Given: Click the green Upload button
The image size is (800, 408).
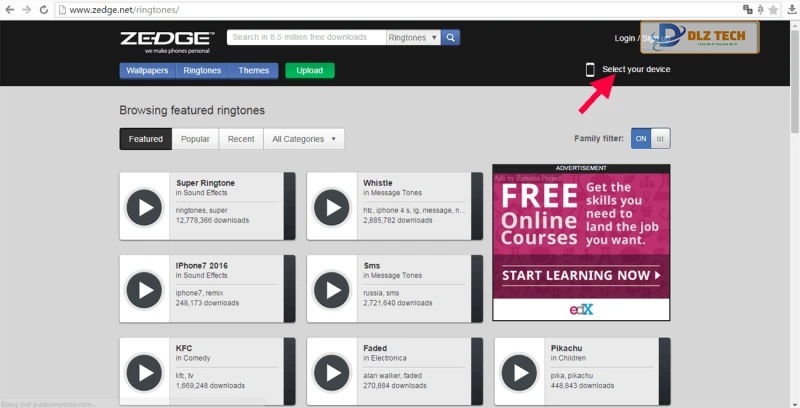Looking at the screenshot, I should tap(310, 71).
